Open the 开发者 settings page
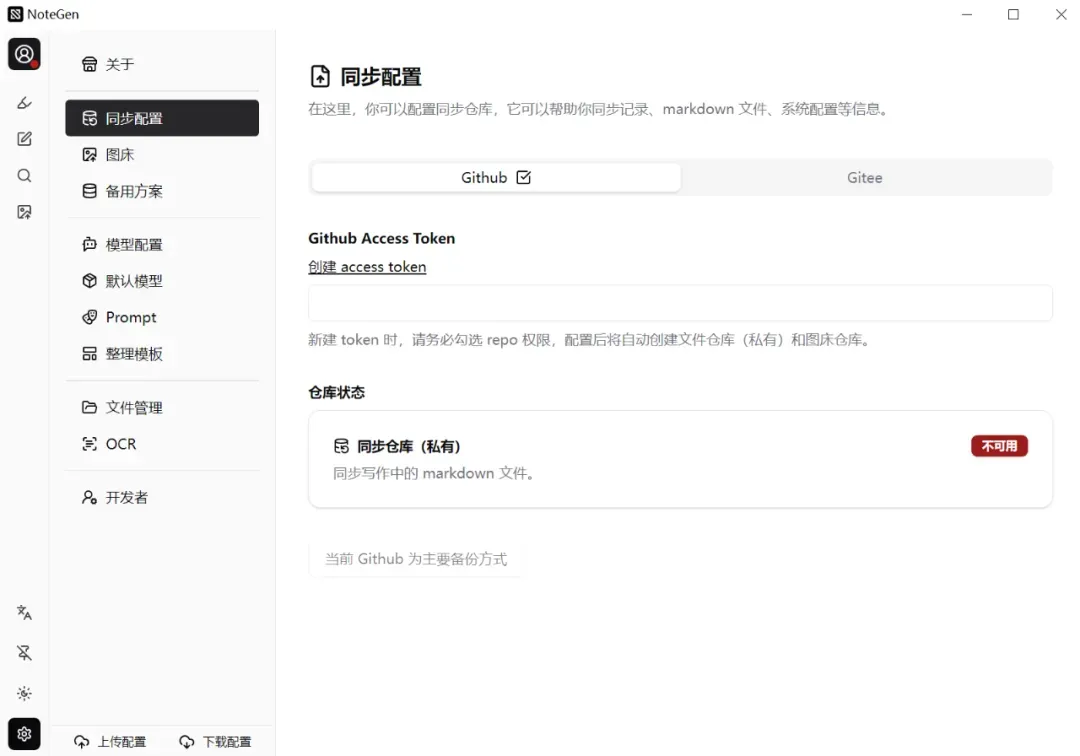This screenshot has height=756, width=1080. [x=162, y=497]
